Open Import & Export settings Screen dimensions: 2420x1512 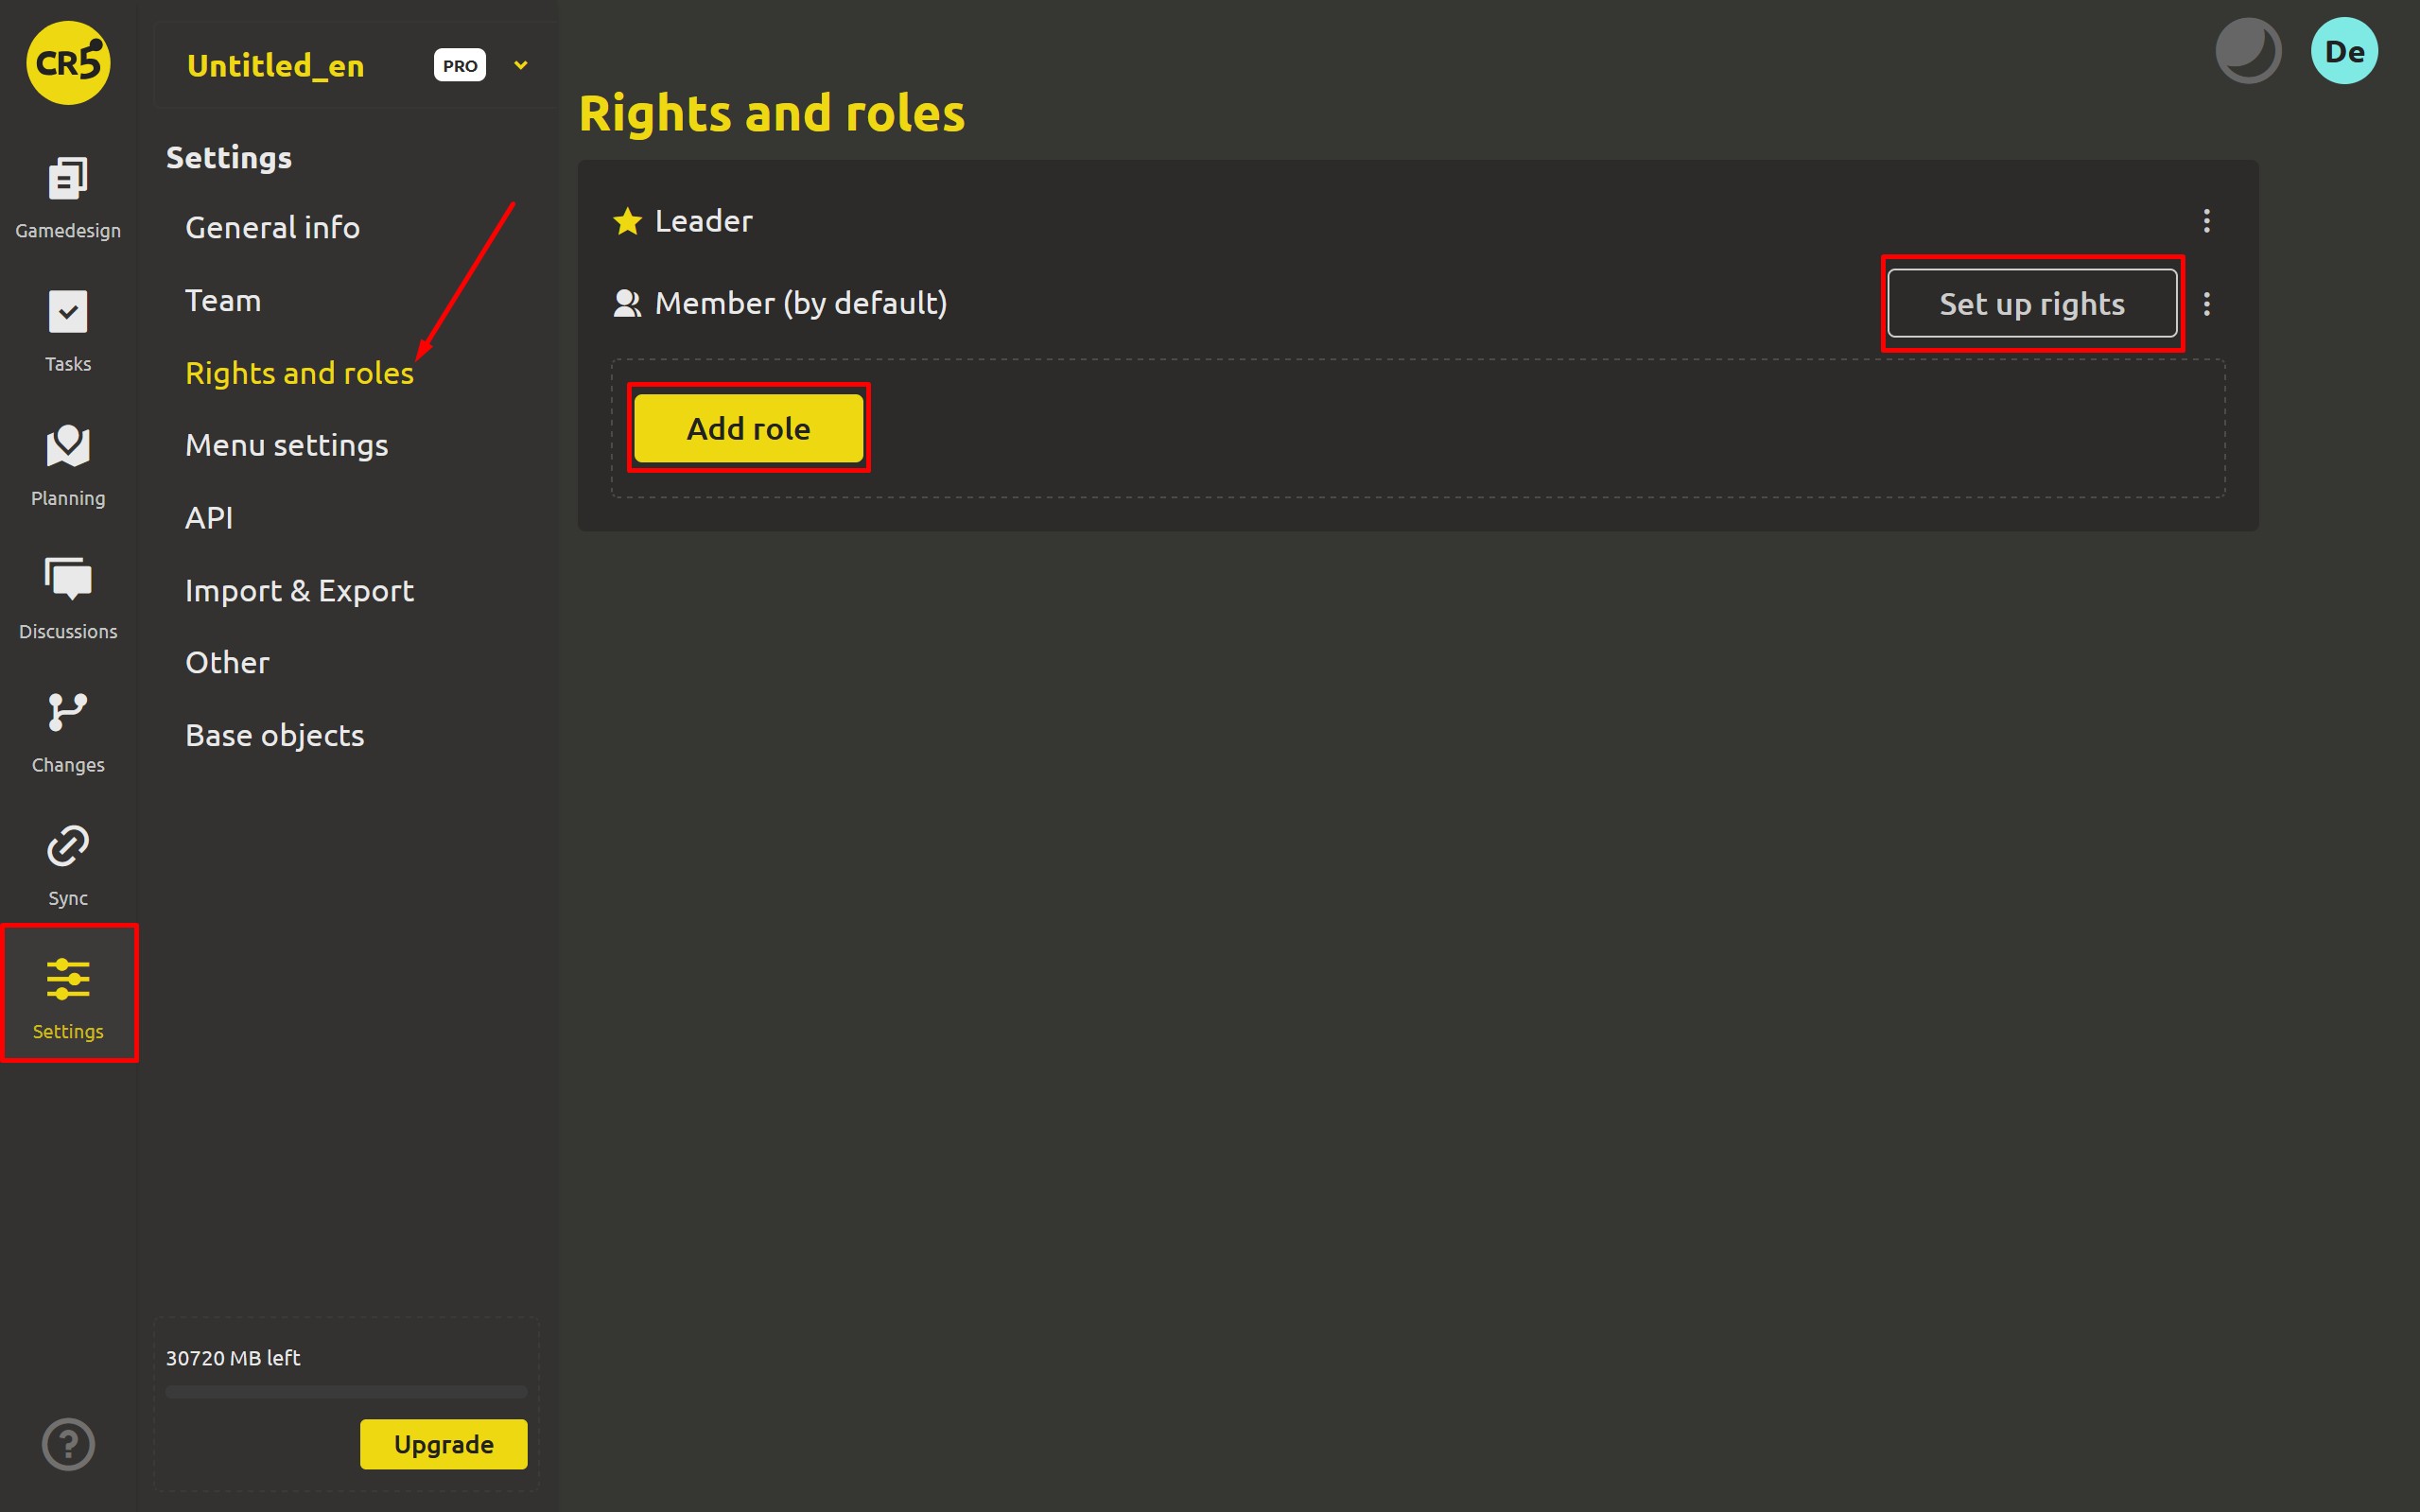point(299,591)
